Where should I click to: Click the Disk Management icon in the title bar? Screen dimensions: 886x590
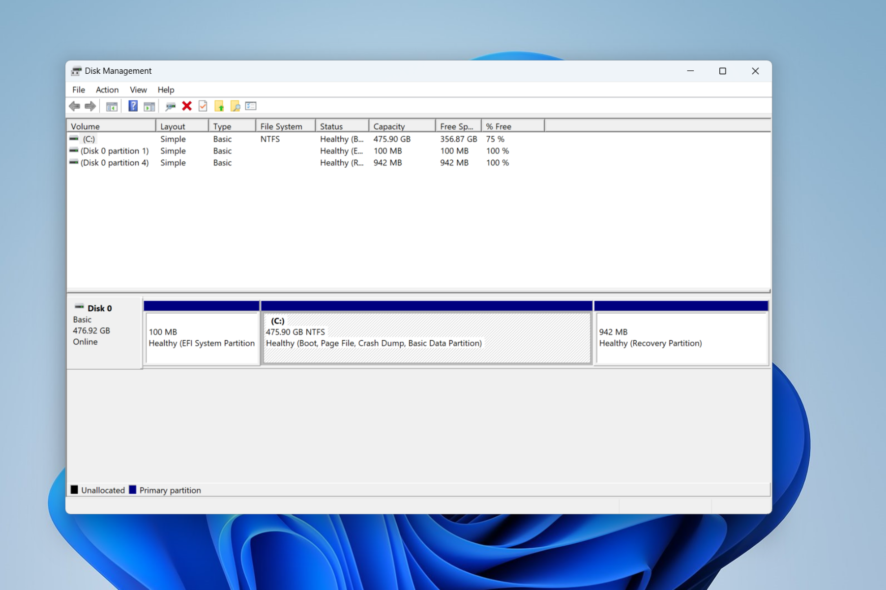pyautogui.click(x=75, y=70)
